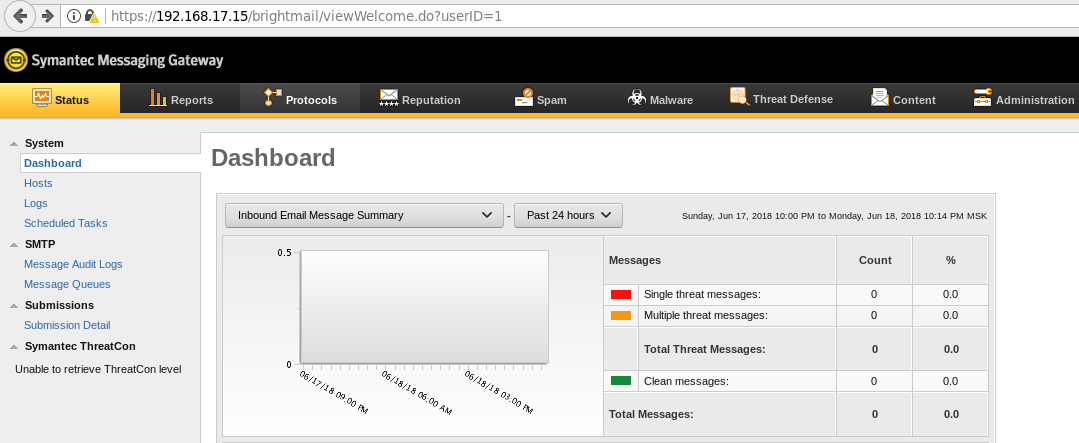Switch to the Content tab

pyautogui.click(x=902, y=98)
